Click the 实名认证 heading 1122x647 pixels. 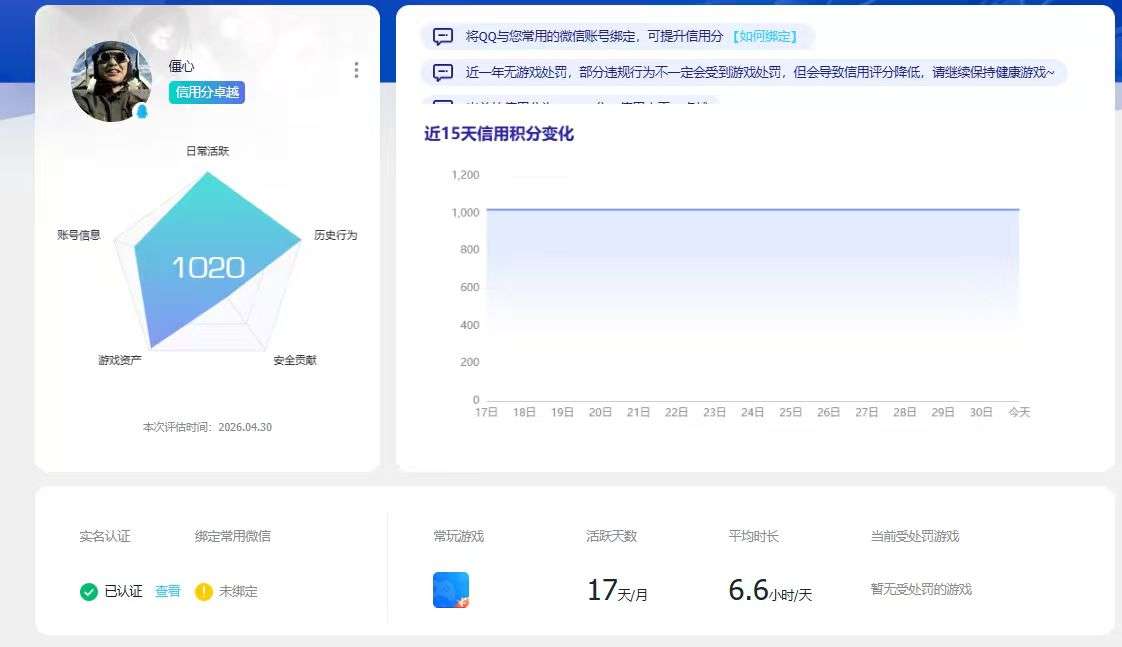tap(104, 536)
